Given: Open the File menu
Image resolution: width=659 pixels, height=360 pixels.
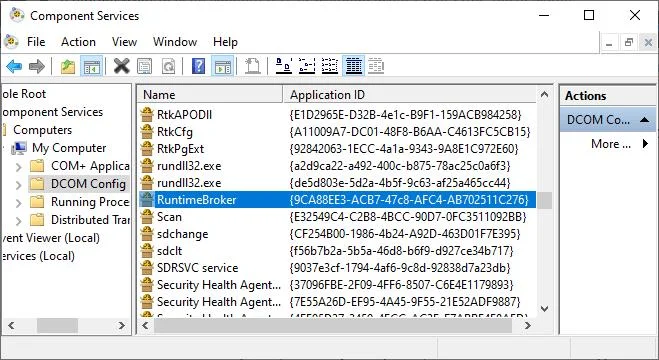Looking at the screenshot, I should (x=36, y=42).
